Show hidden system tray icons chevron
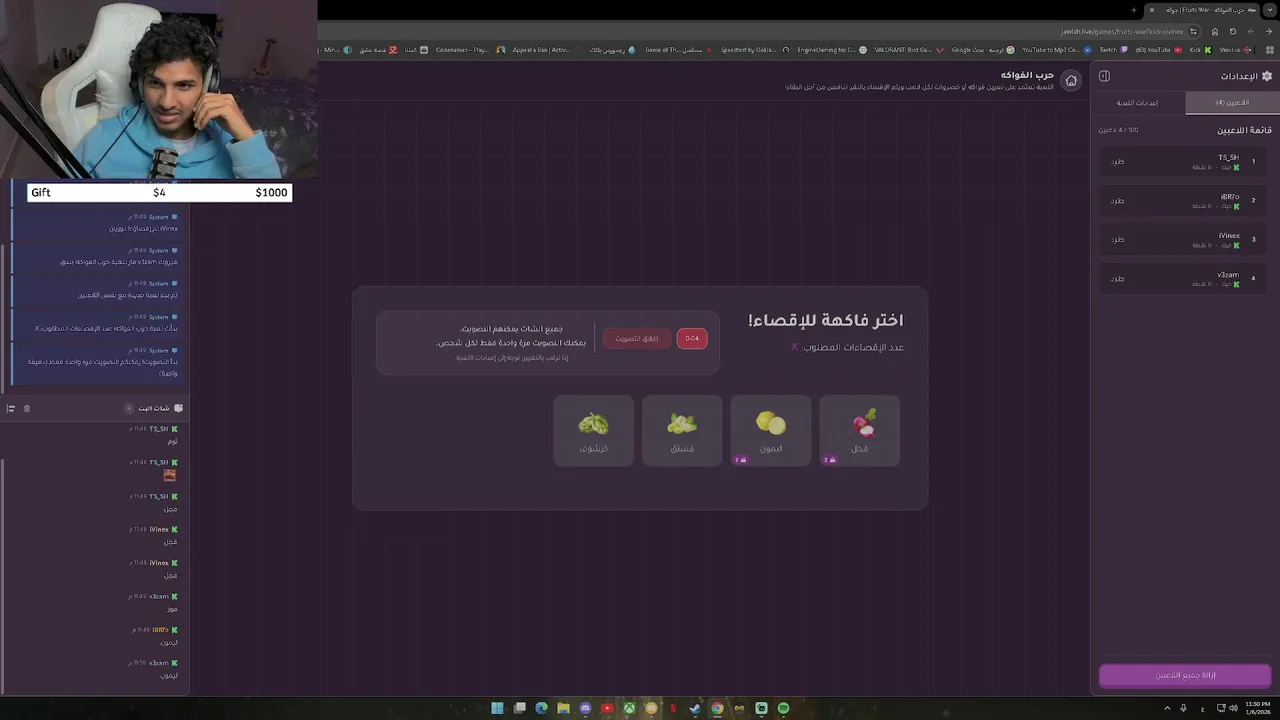 click(1167, 708)
